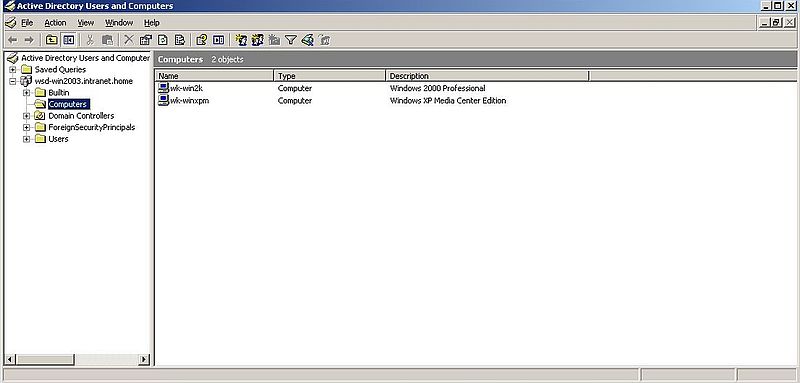Click the pane layout icon beside Help icon

coord(218,40)
